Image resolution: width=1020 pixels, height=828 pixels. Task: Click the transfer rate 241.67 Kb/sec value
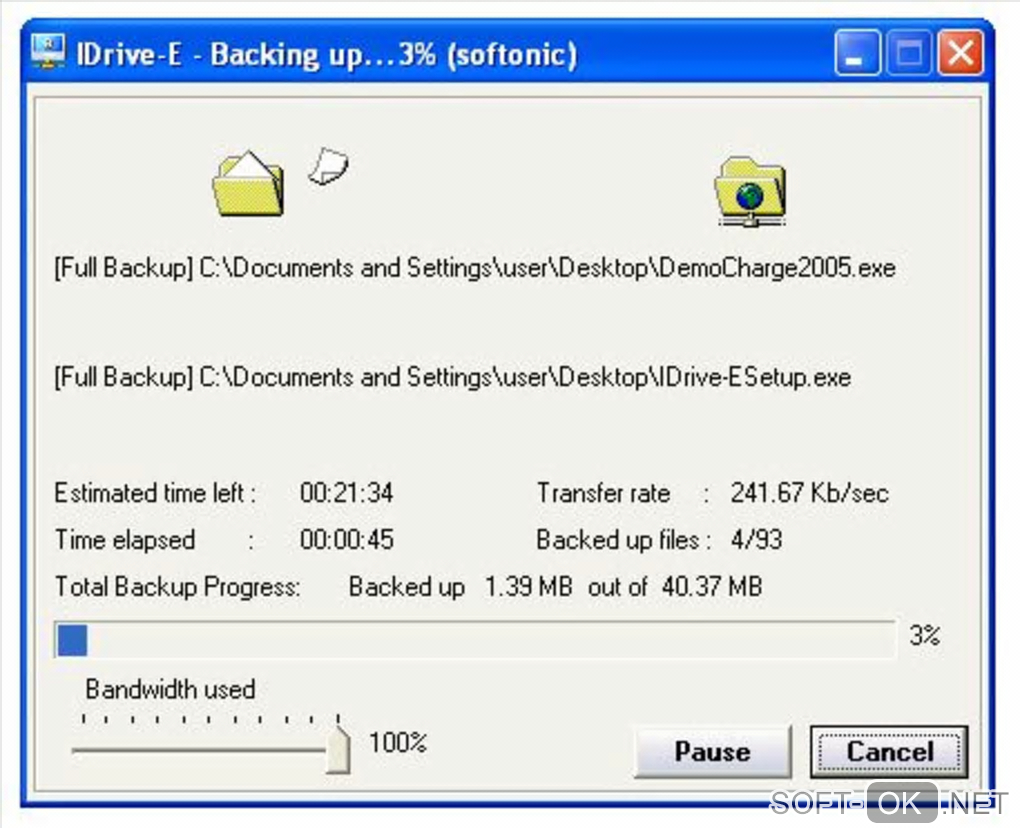pyautogui.click(x=809, y=493)
